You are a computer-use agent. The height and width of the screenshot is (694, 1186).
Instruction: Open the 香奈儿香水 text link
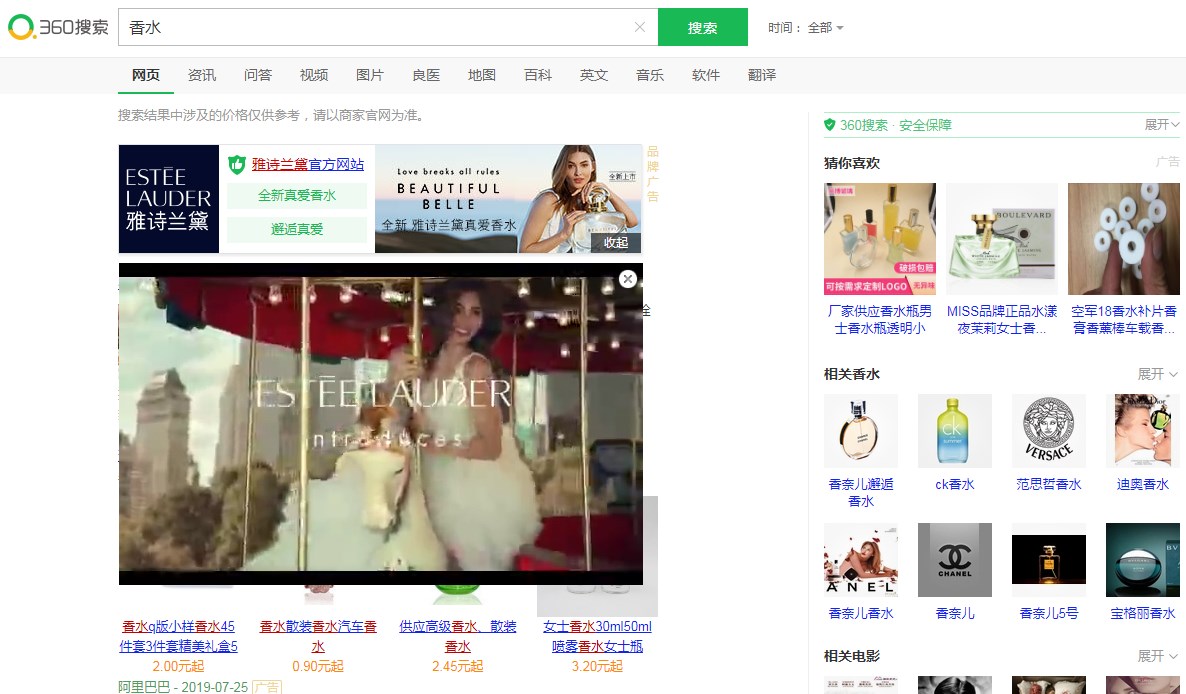click(861, 614)
